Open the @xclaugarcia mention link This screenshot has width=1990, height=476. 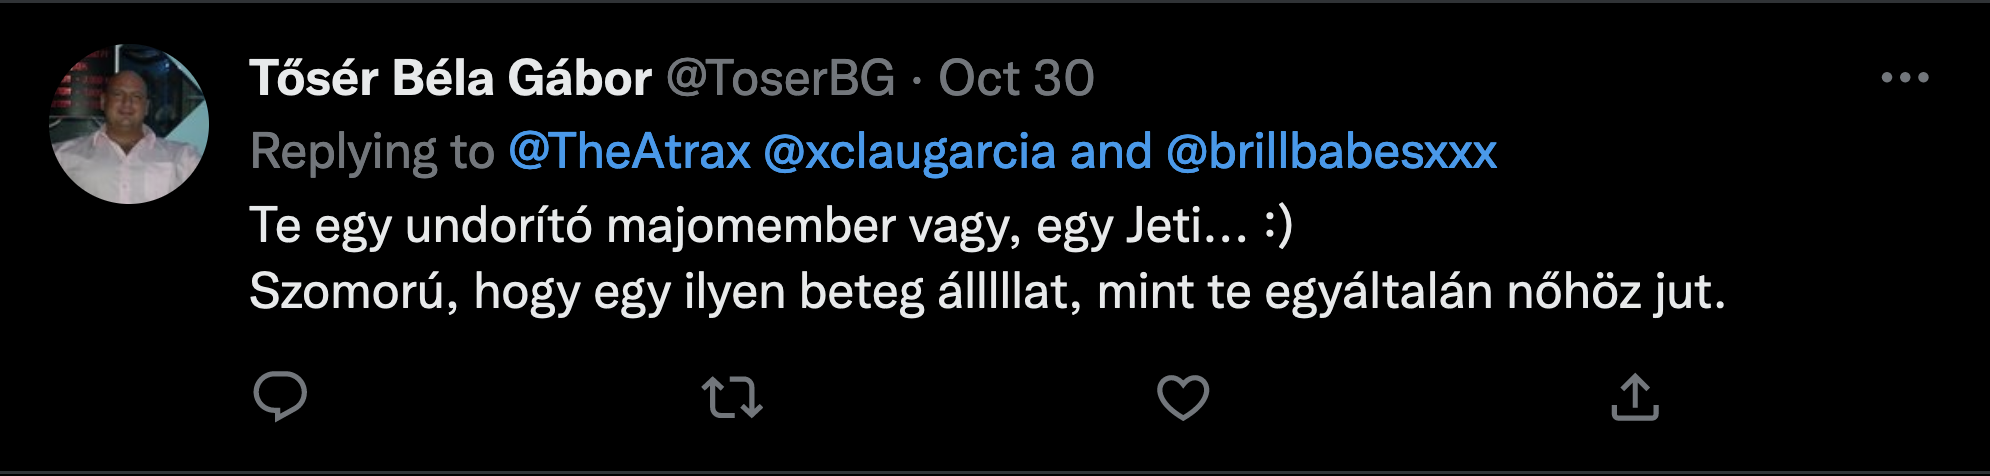point(909,152)
